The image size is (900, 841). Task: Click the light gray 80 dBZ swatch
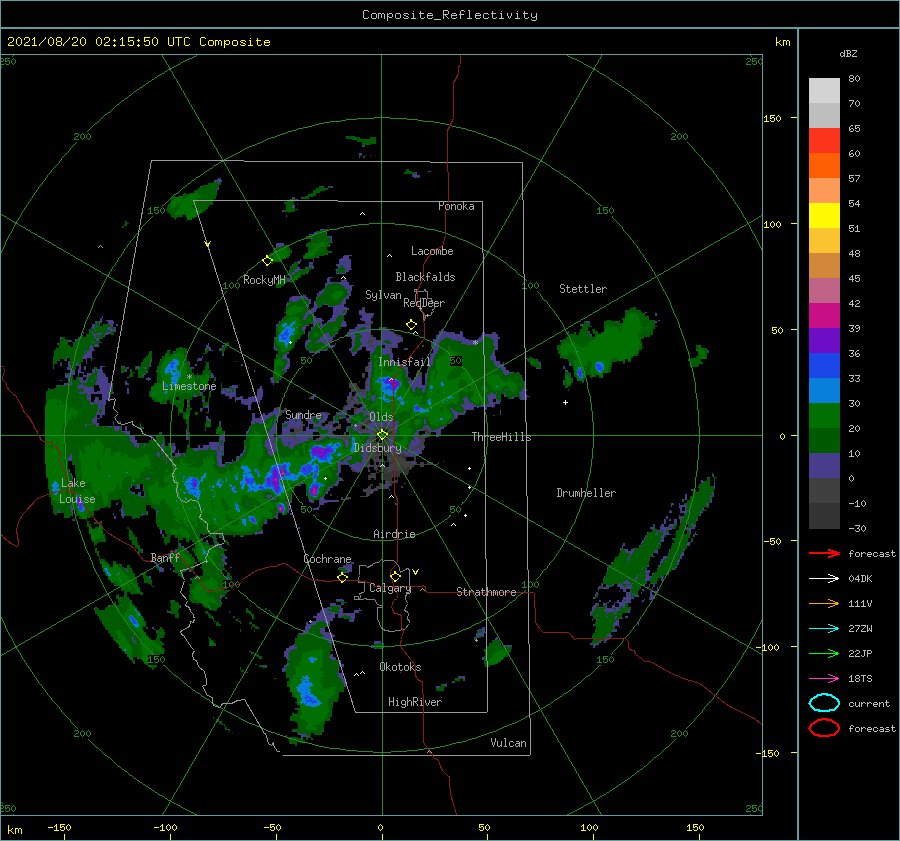[824, 90]
